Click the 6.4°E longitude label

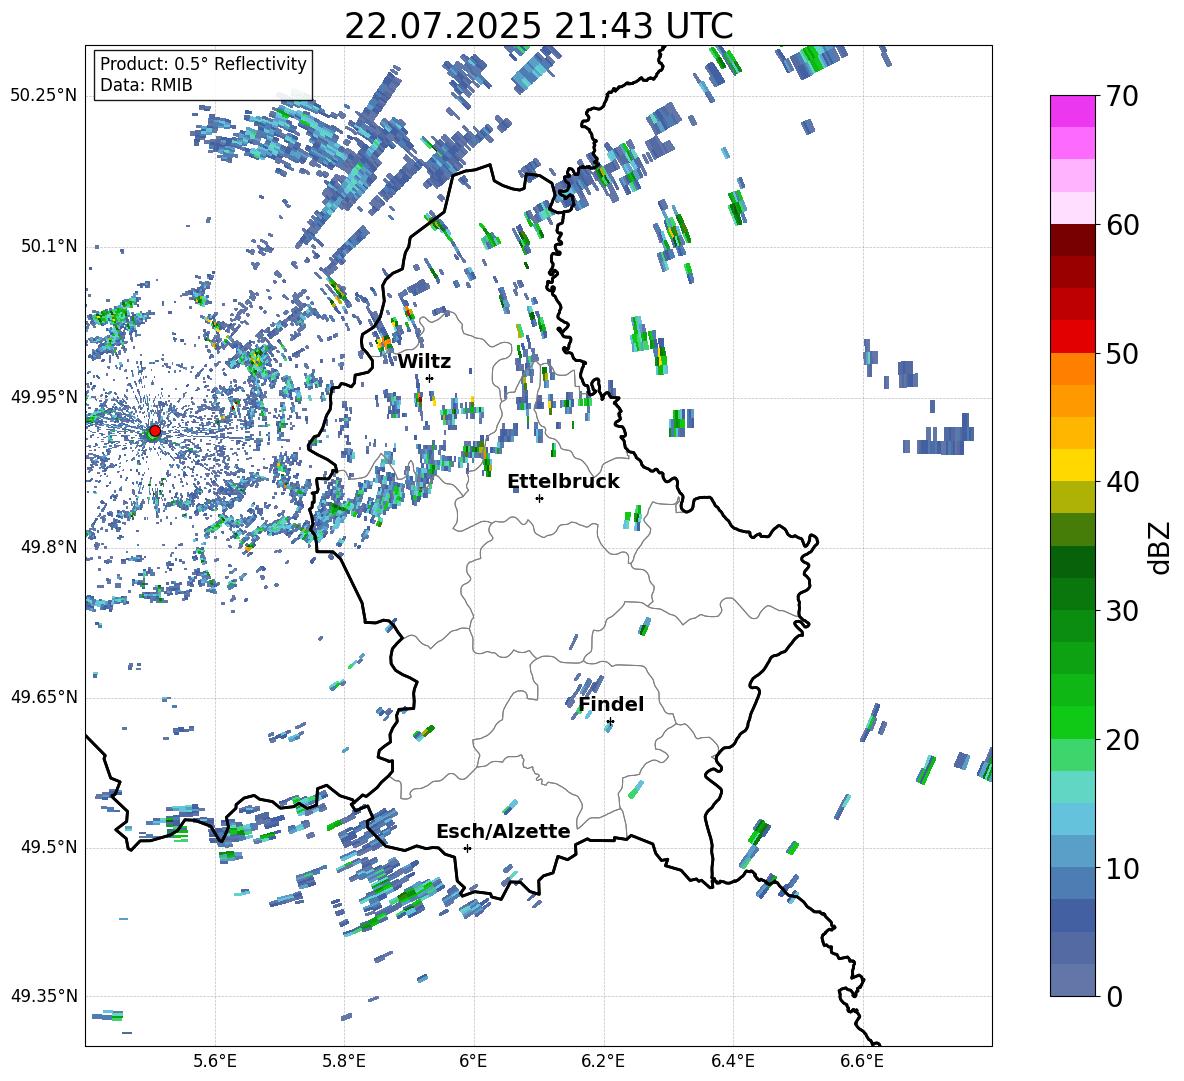pyautogui.click(x=732, y=1061)
